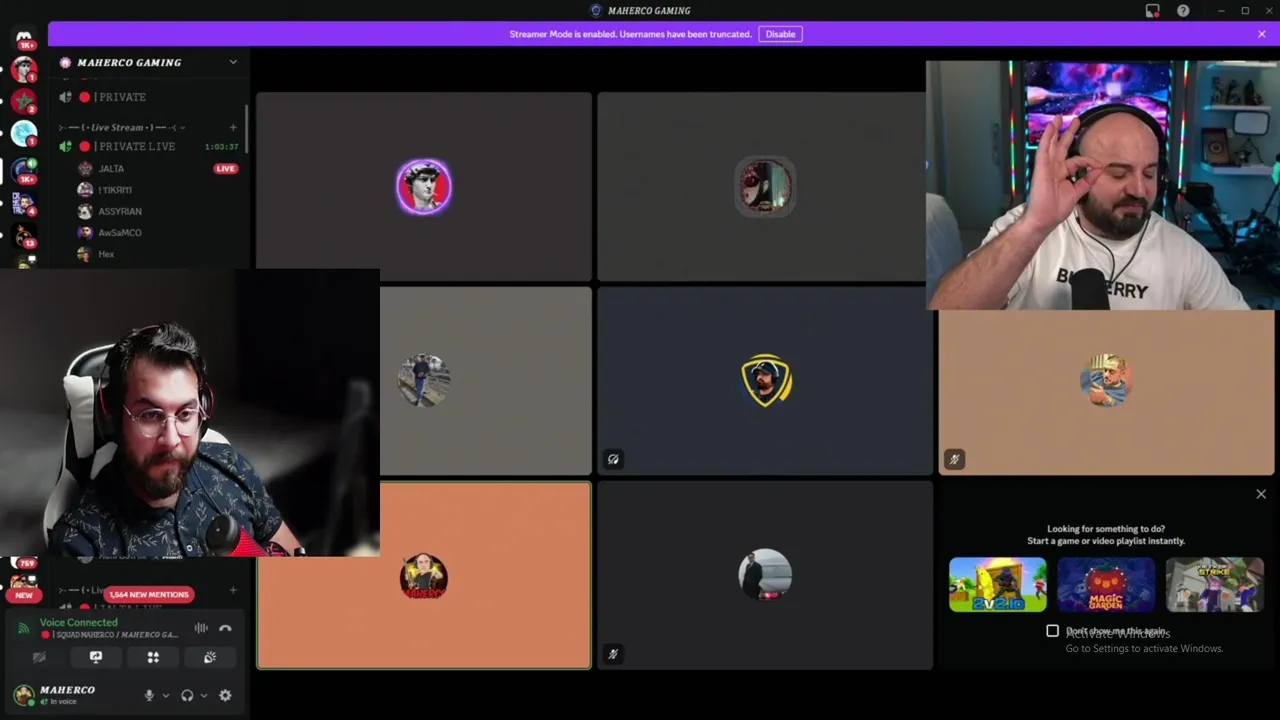Watch JALTA's LIVE stream badge
Image resolution: width=1280 pixels, height=720 pixels.
[225, 168]
